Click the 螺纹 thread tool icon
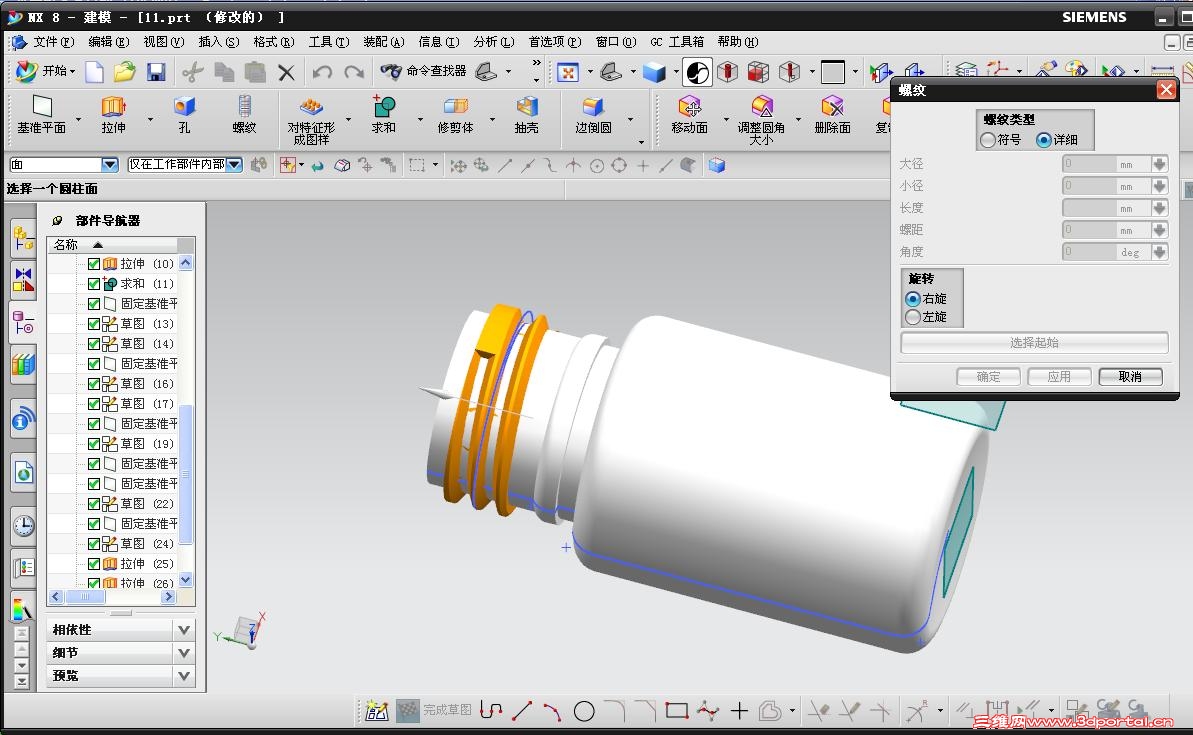This screenshot has width=1193, height=735. tap(244, 115)
